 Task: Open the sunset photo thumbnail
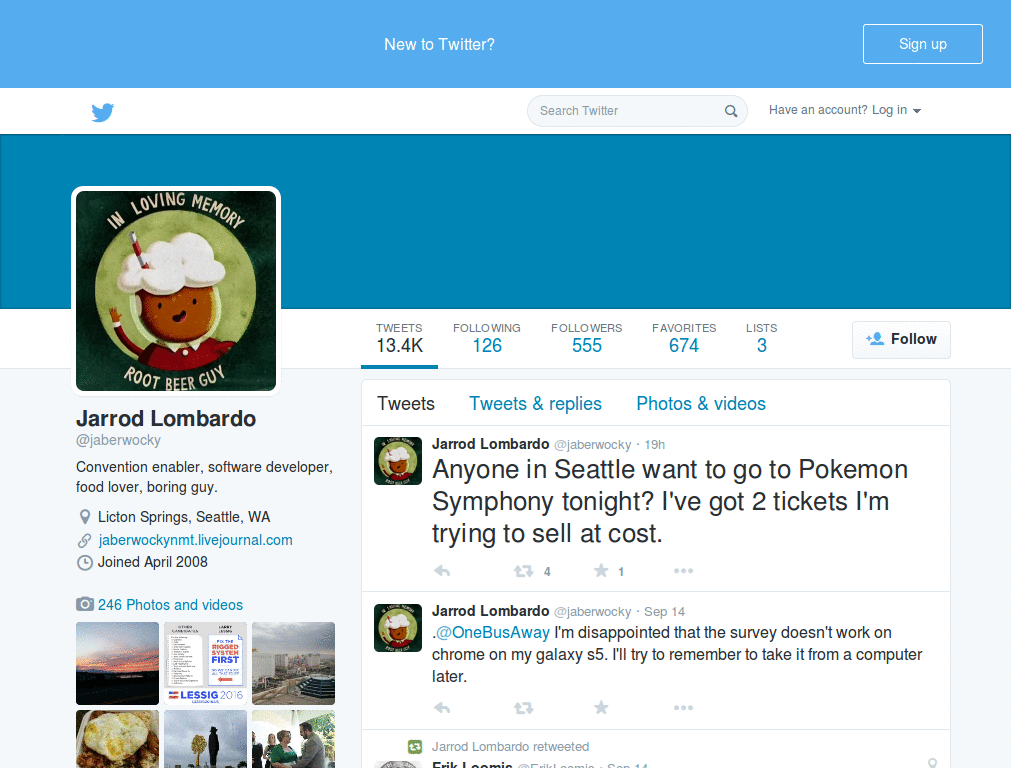118,664
